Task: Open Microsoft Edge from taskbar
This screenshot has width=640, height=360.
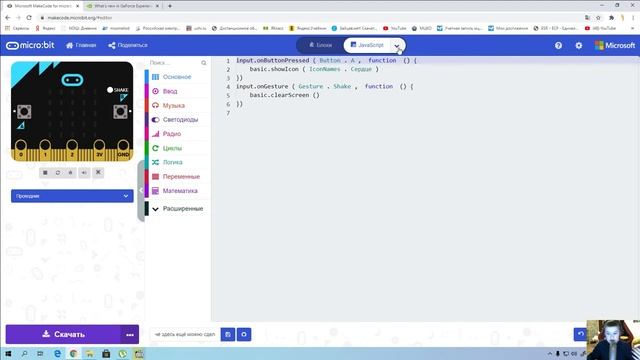Action: [x=57, y=353]
